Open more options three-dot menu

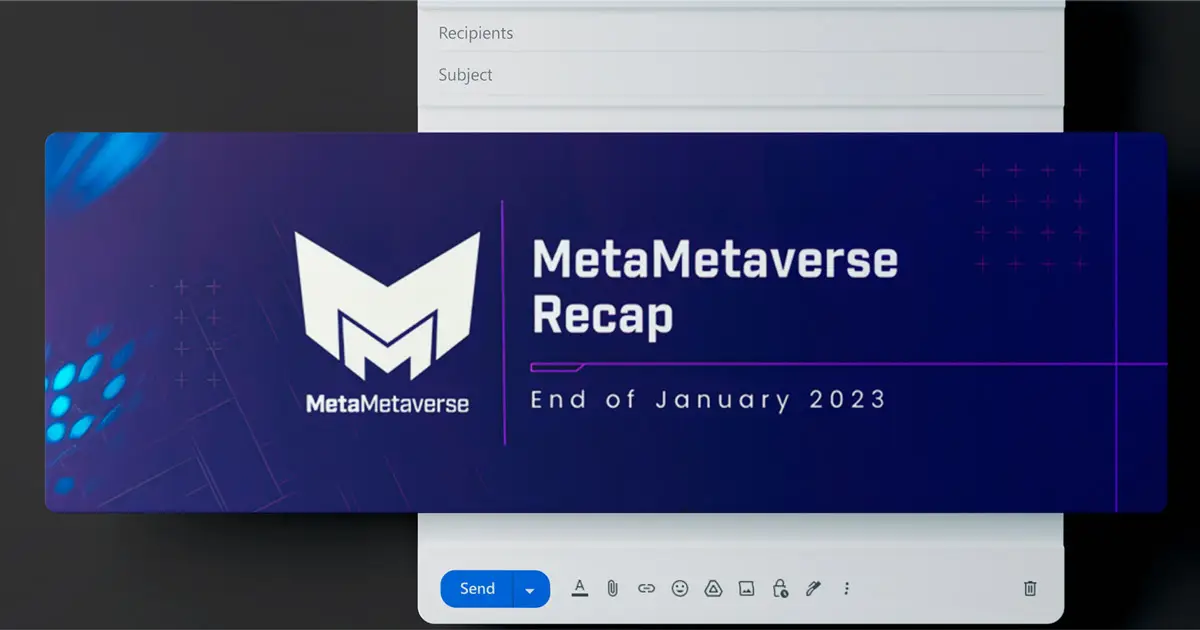(846, 588)
